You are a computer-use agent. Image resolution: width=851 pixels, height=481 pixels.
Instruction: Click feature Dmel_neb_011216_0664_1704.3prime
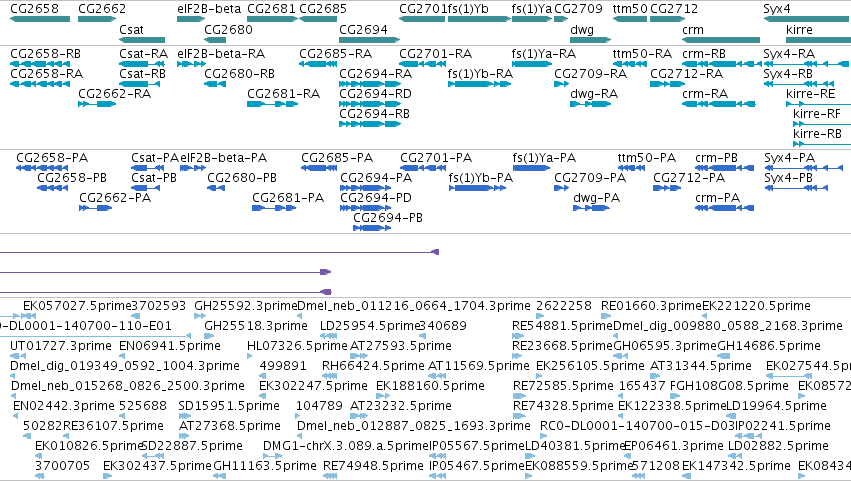tap(414, 306)
